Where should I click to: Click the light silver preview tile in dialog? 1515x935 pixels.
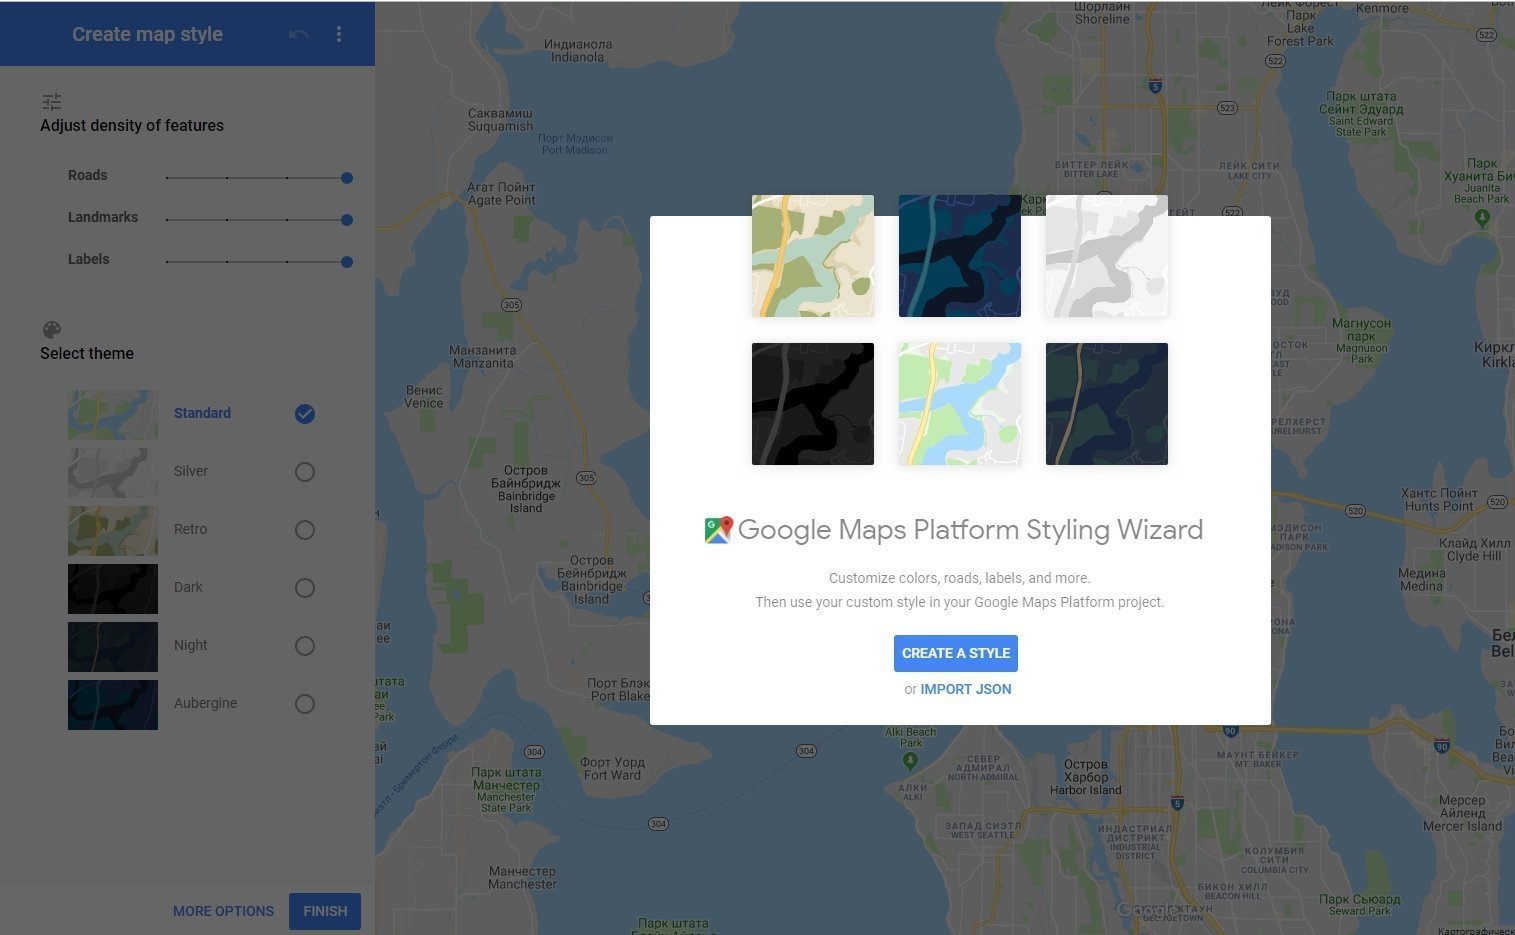click(1107, 256)
